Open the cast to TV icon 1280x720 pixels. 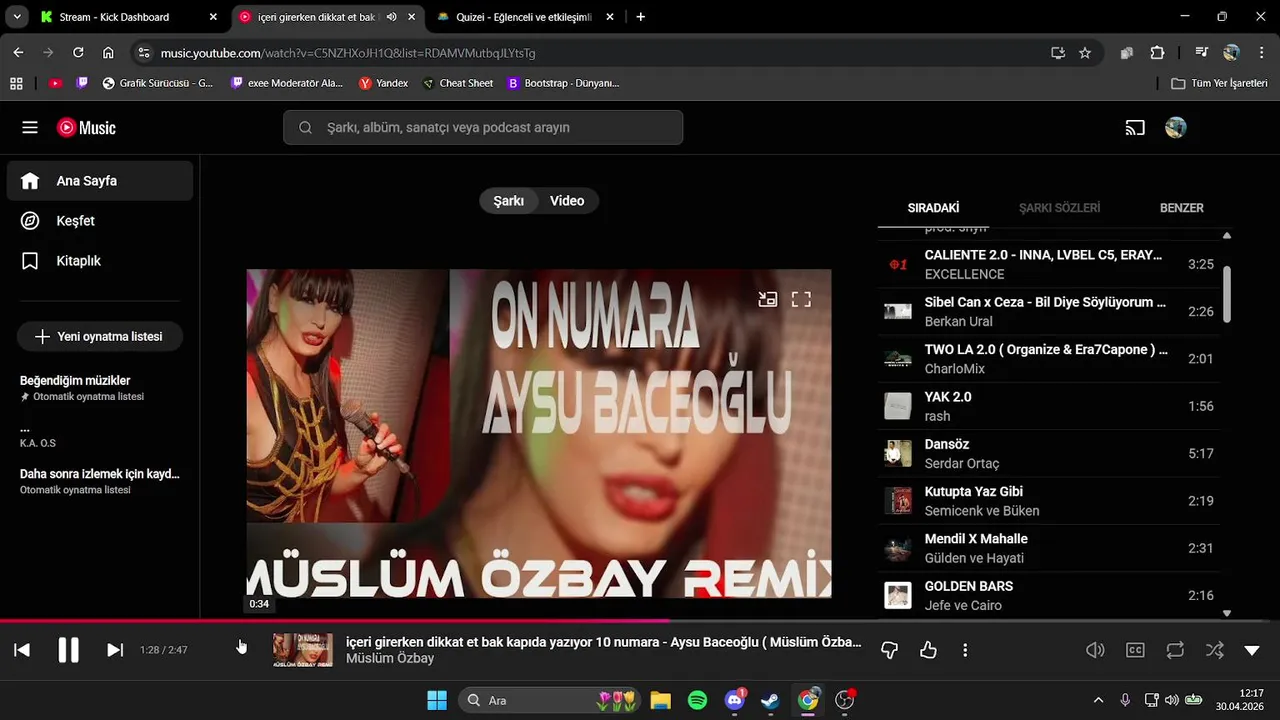click(x=1135, y=128)
